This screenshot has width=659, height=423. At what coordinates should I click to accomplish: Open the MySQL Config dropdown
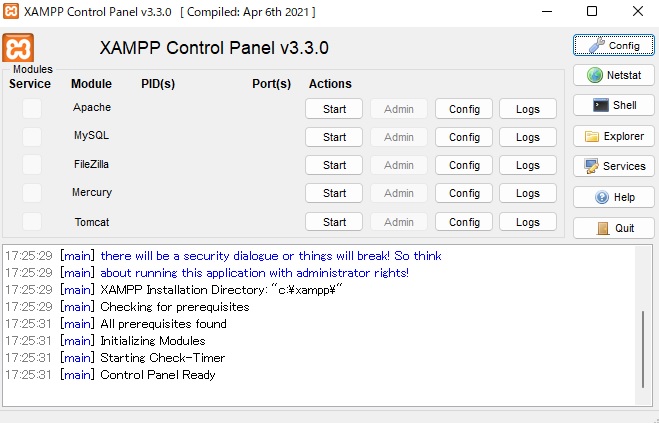pos(464,137)
